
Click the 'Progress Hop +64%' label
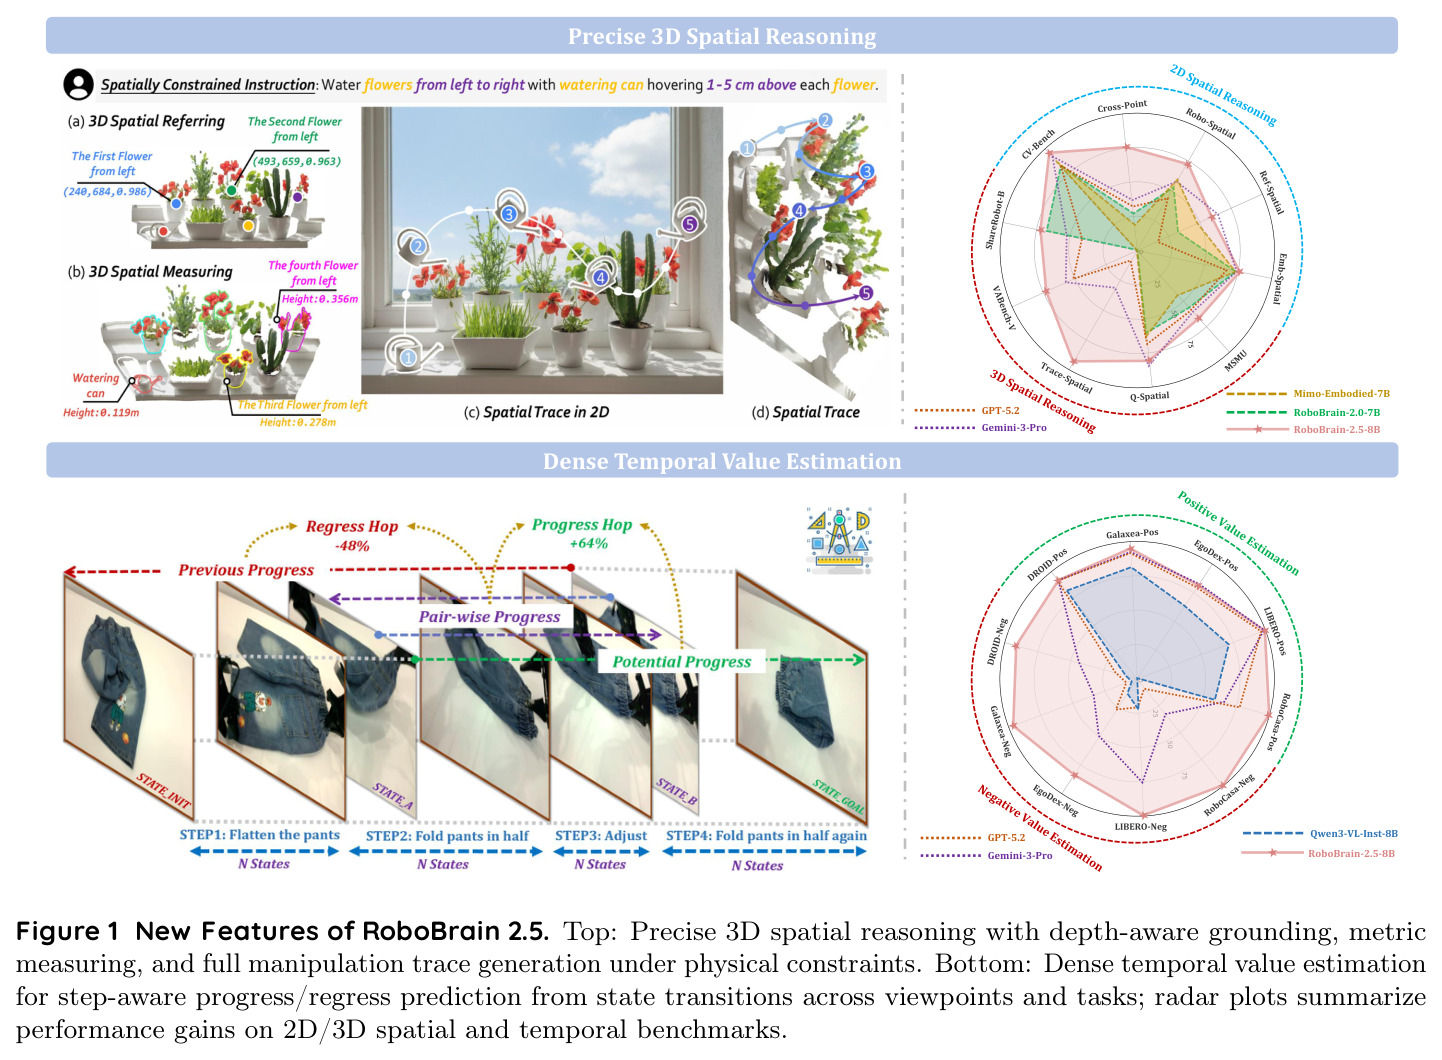click(582, 534)
